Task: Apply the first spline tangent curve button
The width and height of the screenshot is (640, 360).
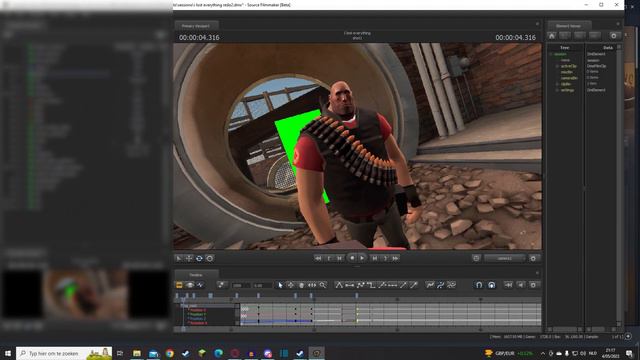Action: pyautogui.click(x=339, y=285)
